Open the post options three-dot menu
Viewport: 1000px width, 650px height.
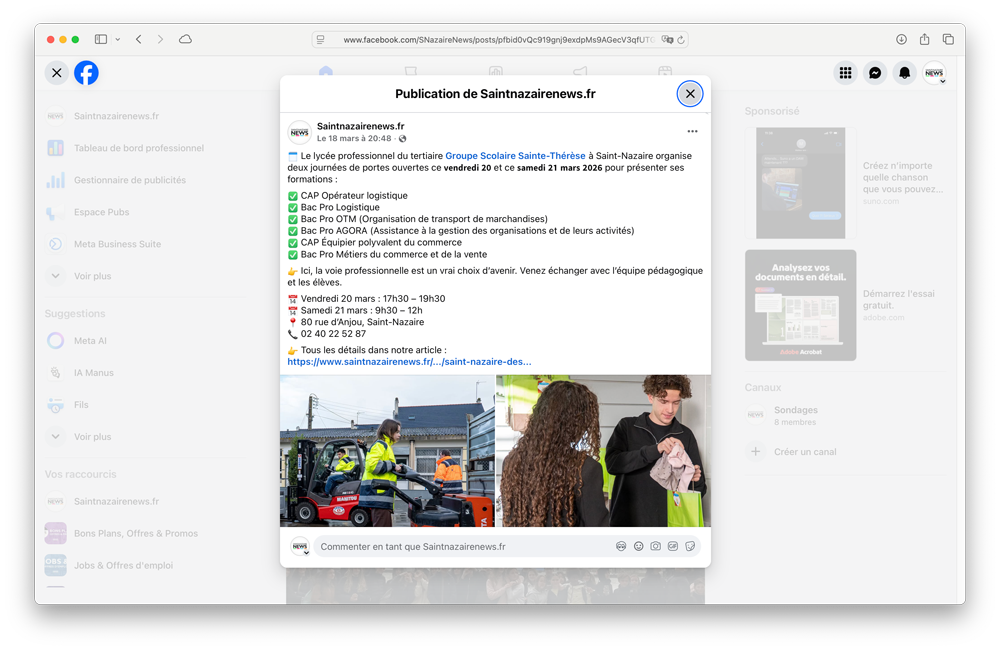692,132
